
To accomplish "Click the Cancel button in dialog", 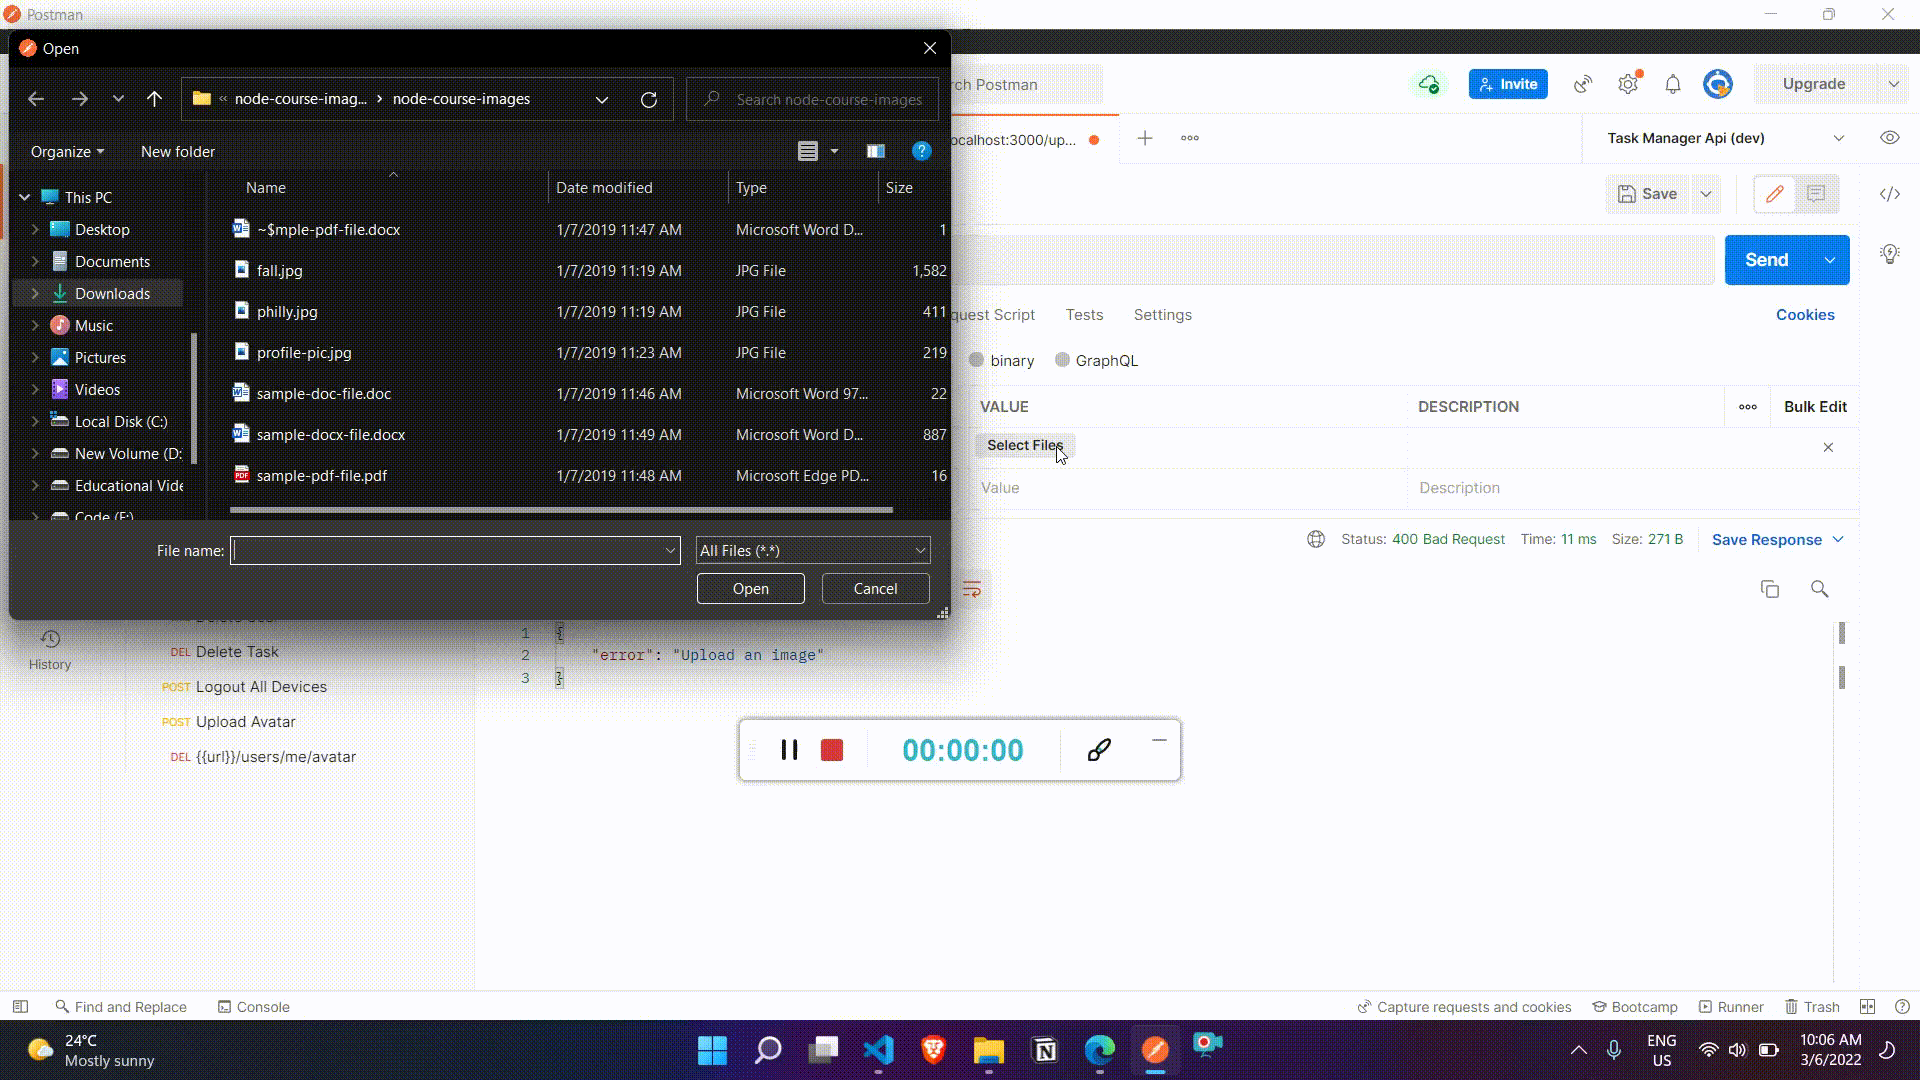I will tap(875, 589).
